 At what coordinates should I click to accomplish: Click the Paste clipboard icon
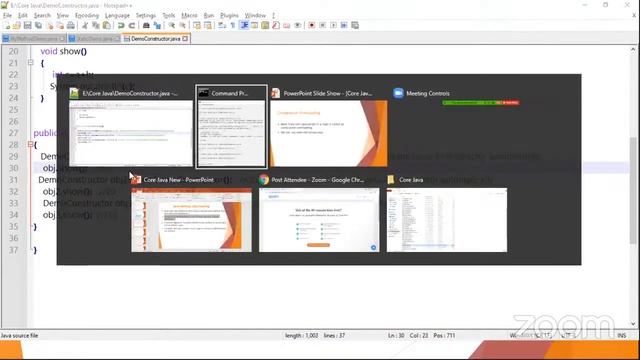[107, 25]
